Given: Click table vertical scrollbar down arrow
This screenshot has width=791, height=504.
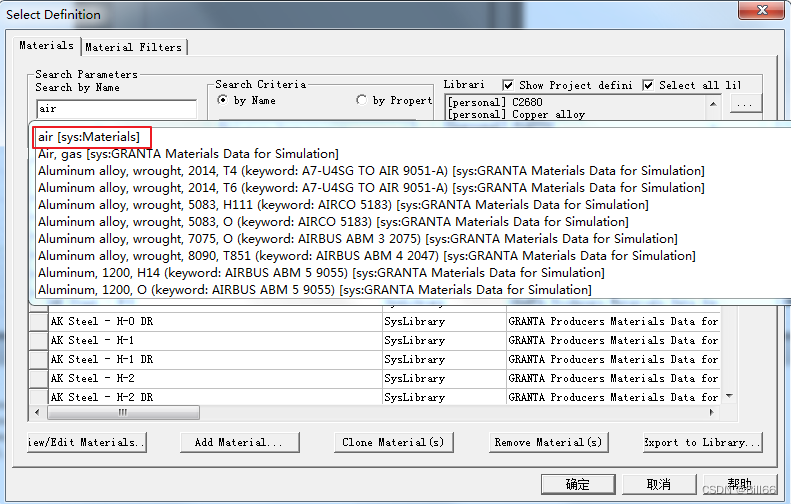Looking at the screenshot, I should pyautogui.click(x=729, y=396).
